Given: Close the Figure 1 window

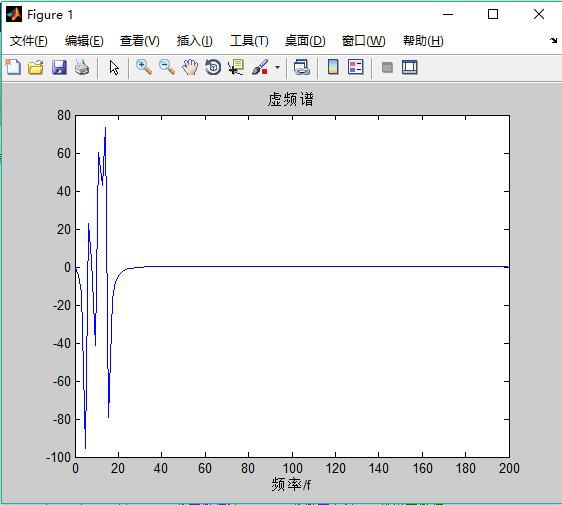Looking at the screenshot, I should click(539, 14).
